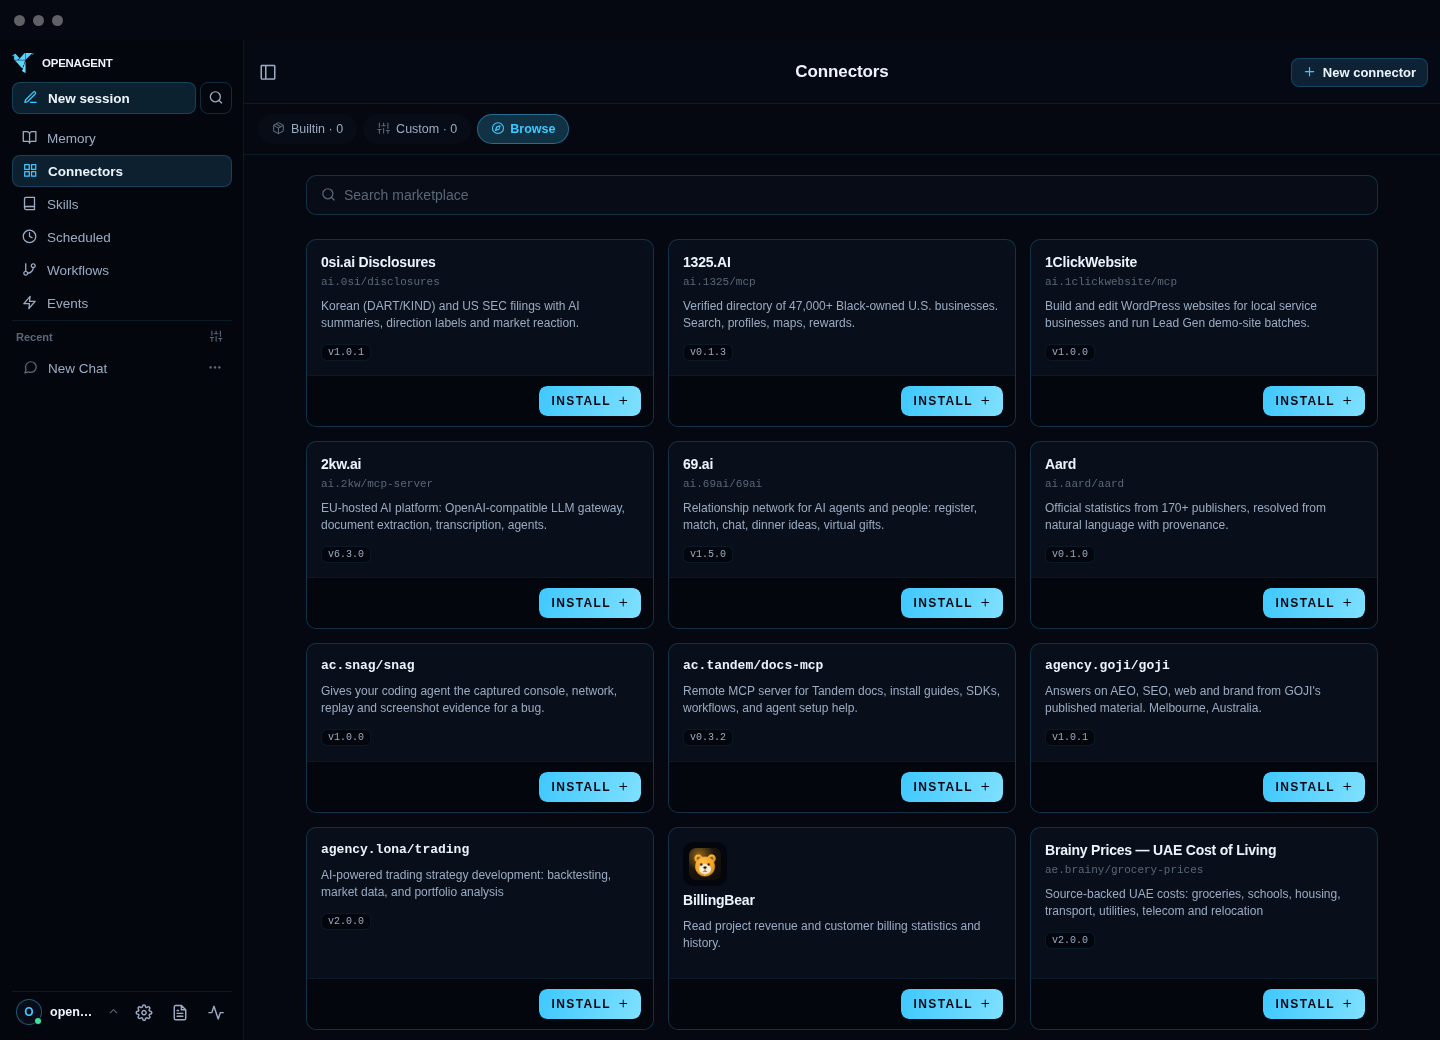Viewport: 1440px width, 1040px height.
Task: Open settings gear icon in footer
Action: tap(144, 1012)
